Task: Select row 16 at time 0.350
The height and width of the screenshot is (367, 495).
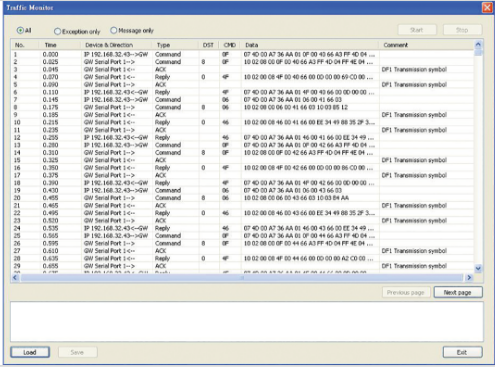Action: click(243, 168)
